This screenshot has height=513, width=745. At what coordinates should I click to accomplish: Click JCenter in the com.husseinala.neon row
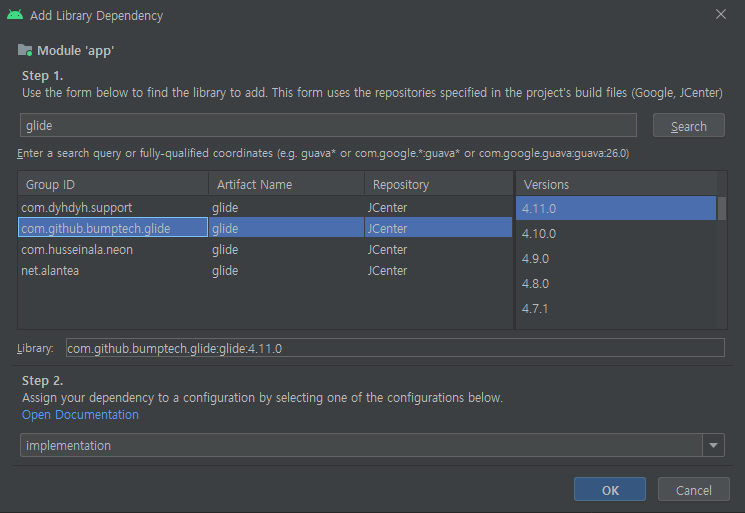(387, 249)
